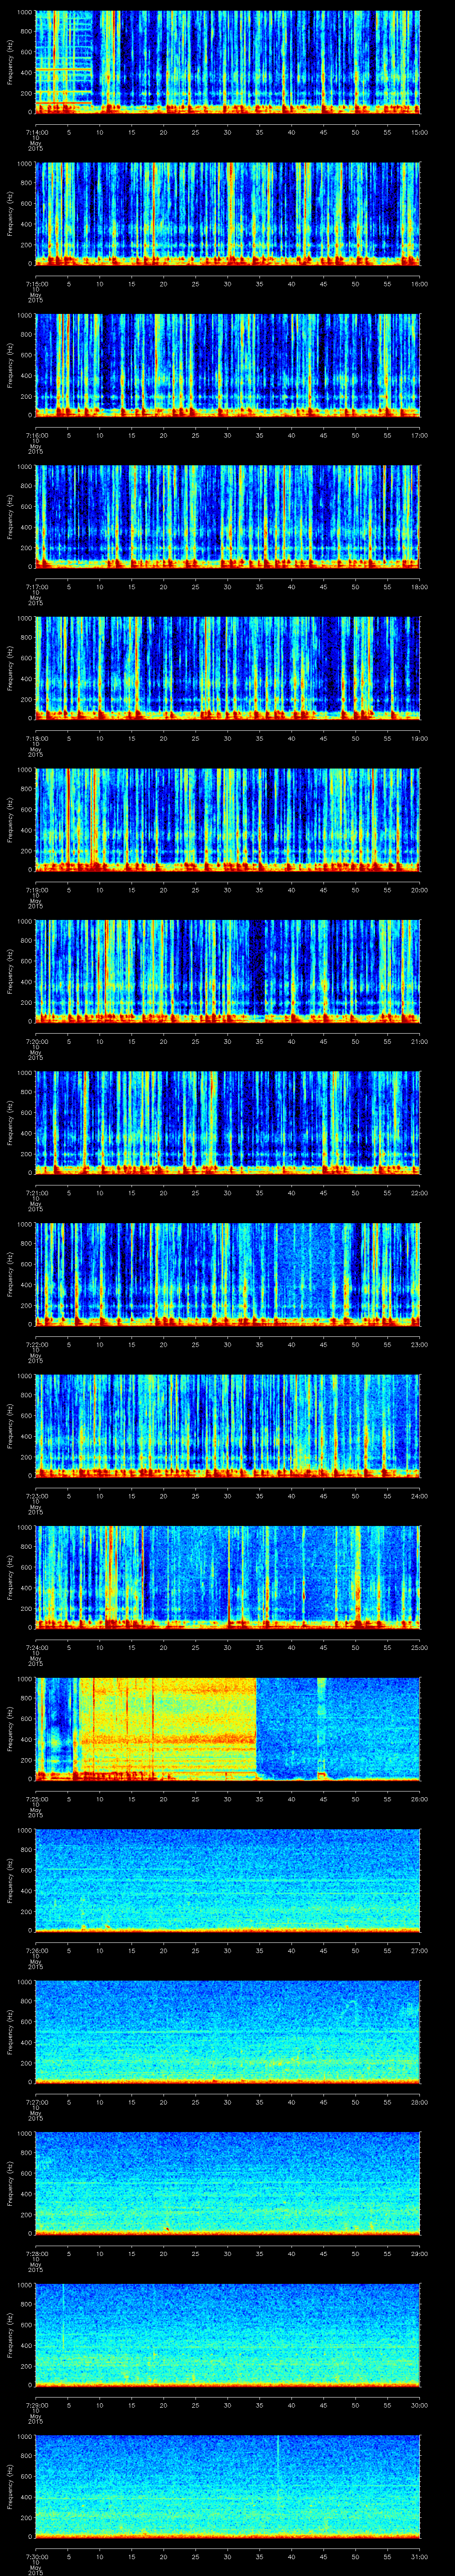Image resolution: width=455 pixels, height=2576 pixels.
Task: Click the 15:00 end time label
Action: (x=420, y=132)
